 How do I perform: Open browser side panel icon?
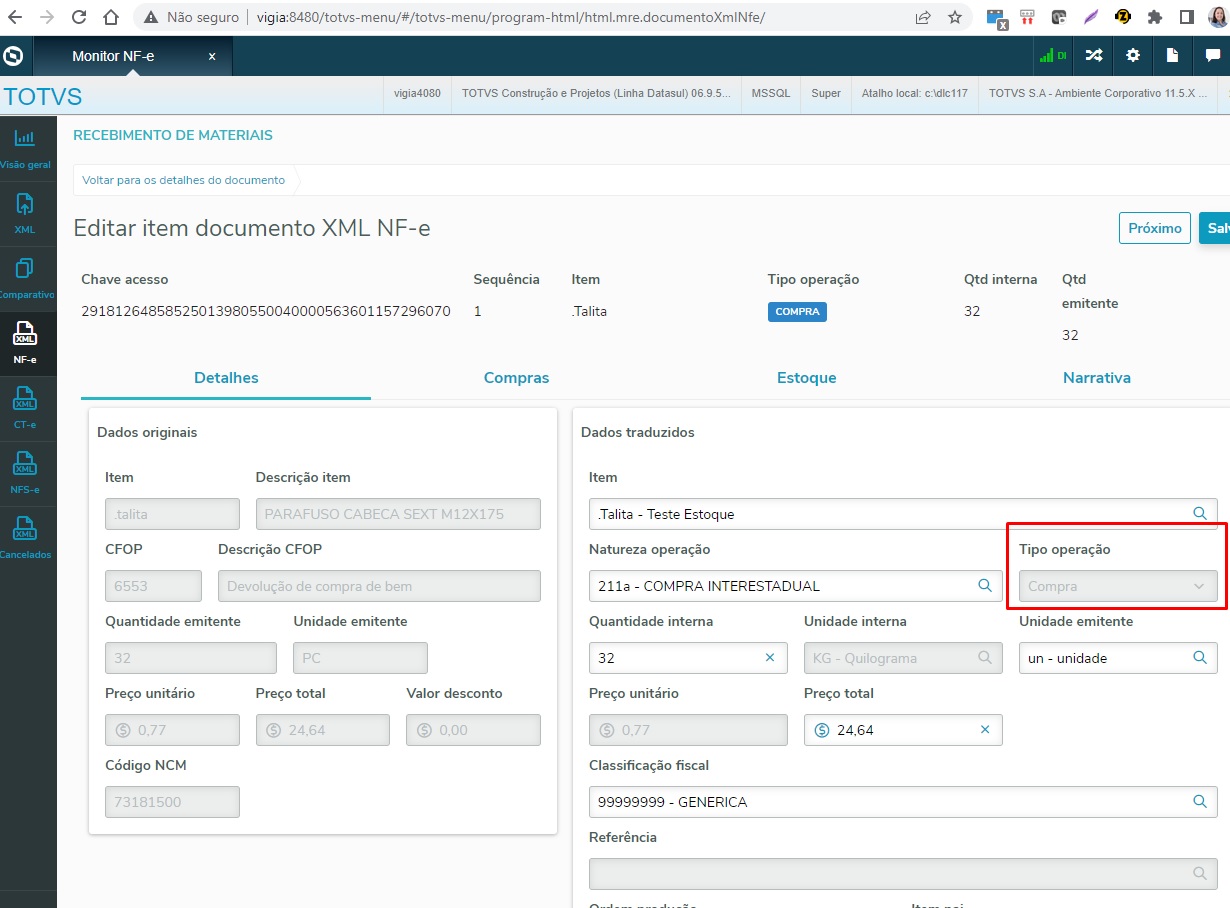(x=1187, y=17)
